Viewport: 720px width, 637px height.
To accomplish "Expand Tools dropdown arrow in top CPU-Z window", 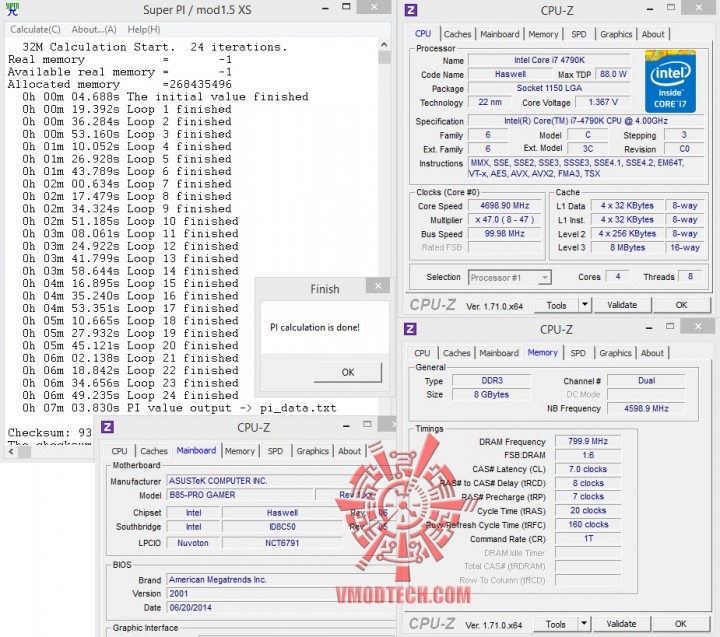I will [585, 305].
